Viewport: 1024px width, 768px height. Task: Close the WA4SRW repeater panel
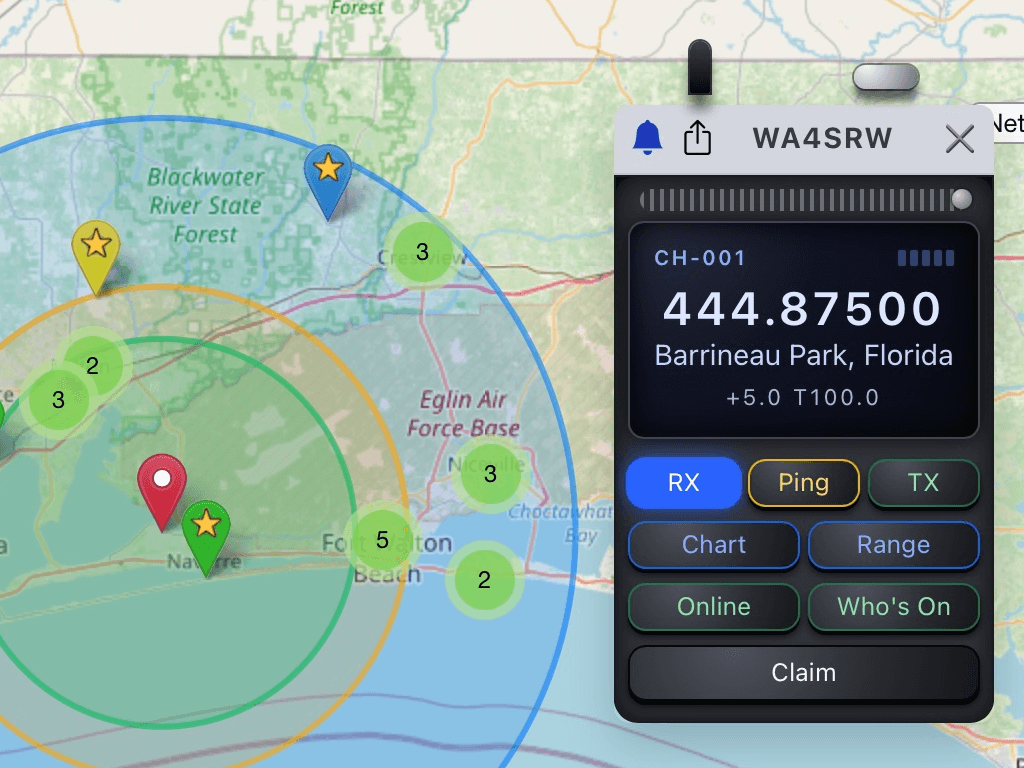pyautogui.click(x=959, y=139)
